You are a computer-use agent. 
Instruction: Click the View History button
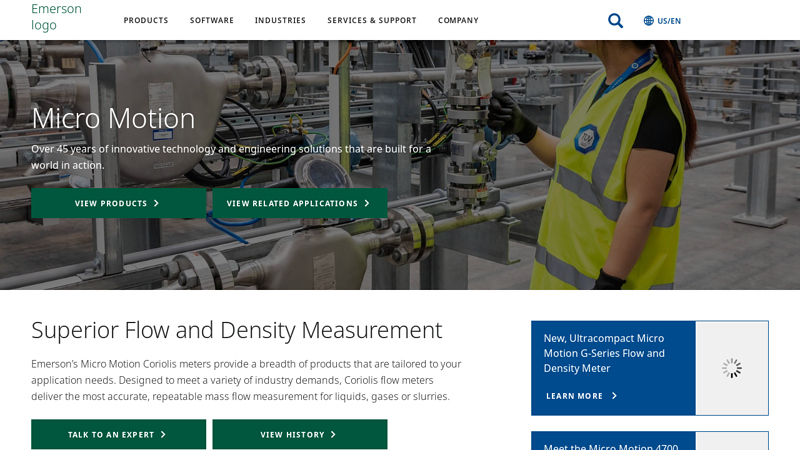click(300, 434)
